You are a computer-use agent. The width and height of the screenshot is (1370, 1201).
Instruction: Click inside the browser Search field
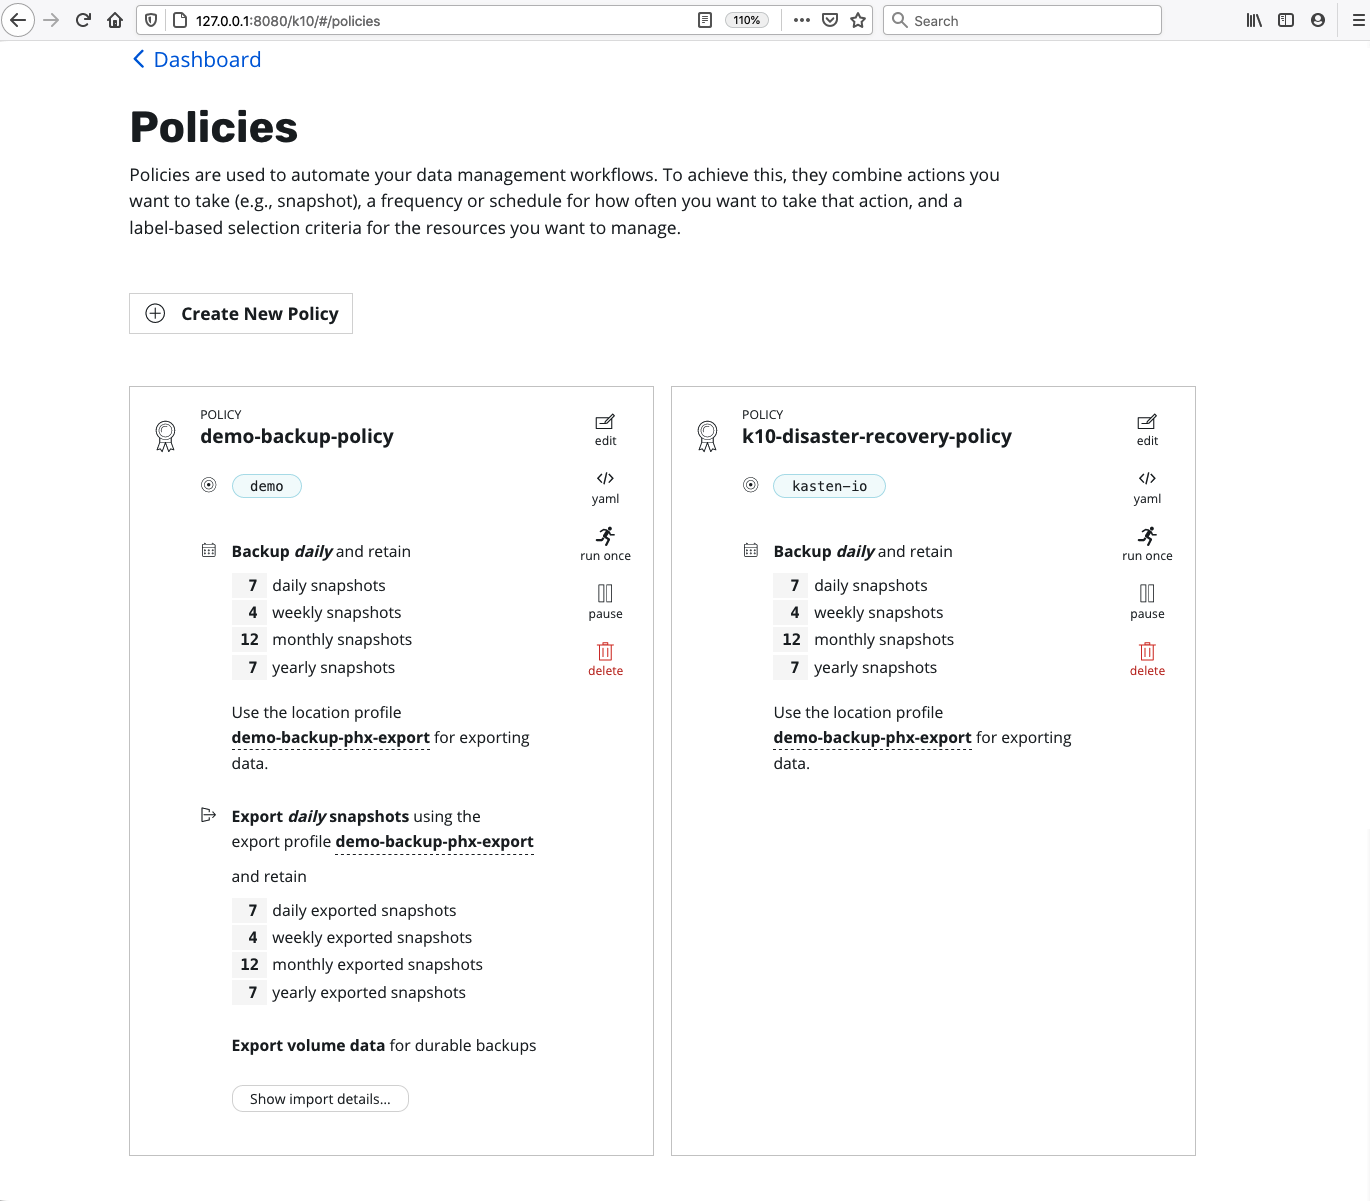pos(1022,20)
